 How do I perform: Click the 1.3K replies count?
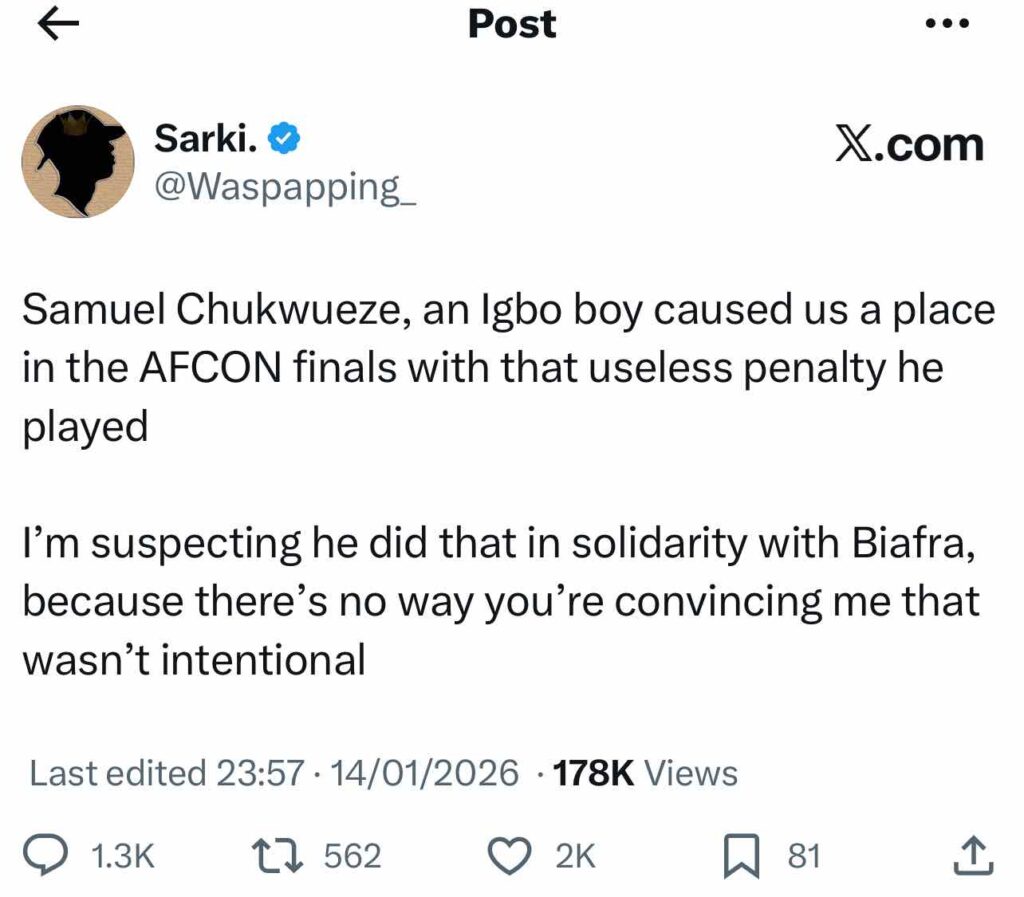pos(121,856)
